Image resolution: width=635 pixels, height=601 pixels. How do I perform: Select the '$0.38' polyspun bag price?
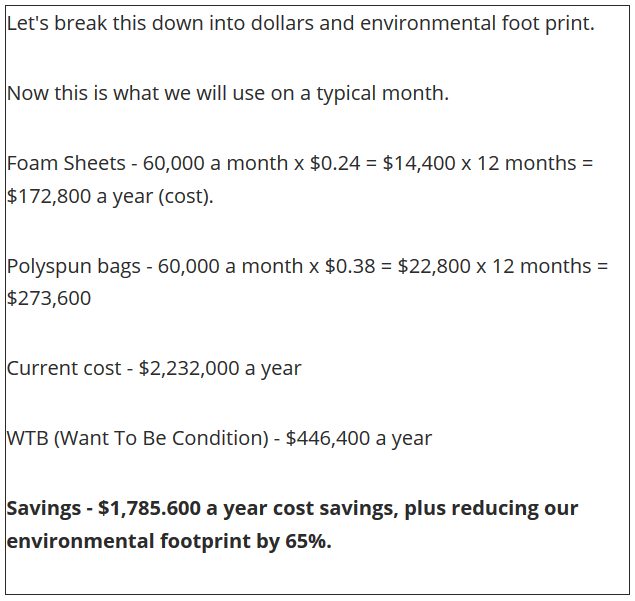(350, 266)
